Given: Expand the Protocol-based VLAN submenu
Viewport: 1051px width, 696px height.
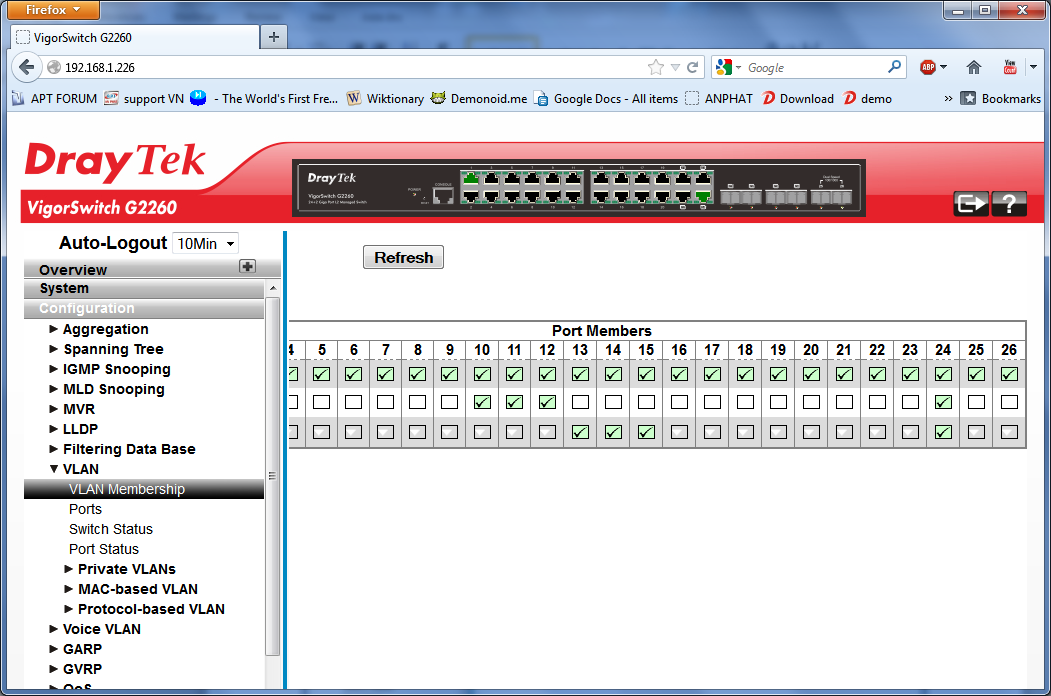Looking at the screenshot, I should pyautogui.click(x=145, y=610).
